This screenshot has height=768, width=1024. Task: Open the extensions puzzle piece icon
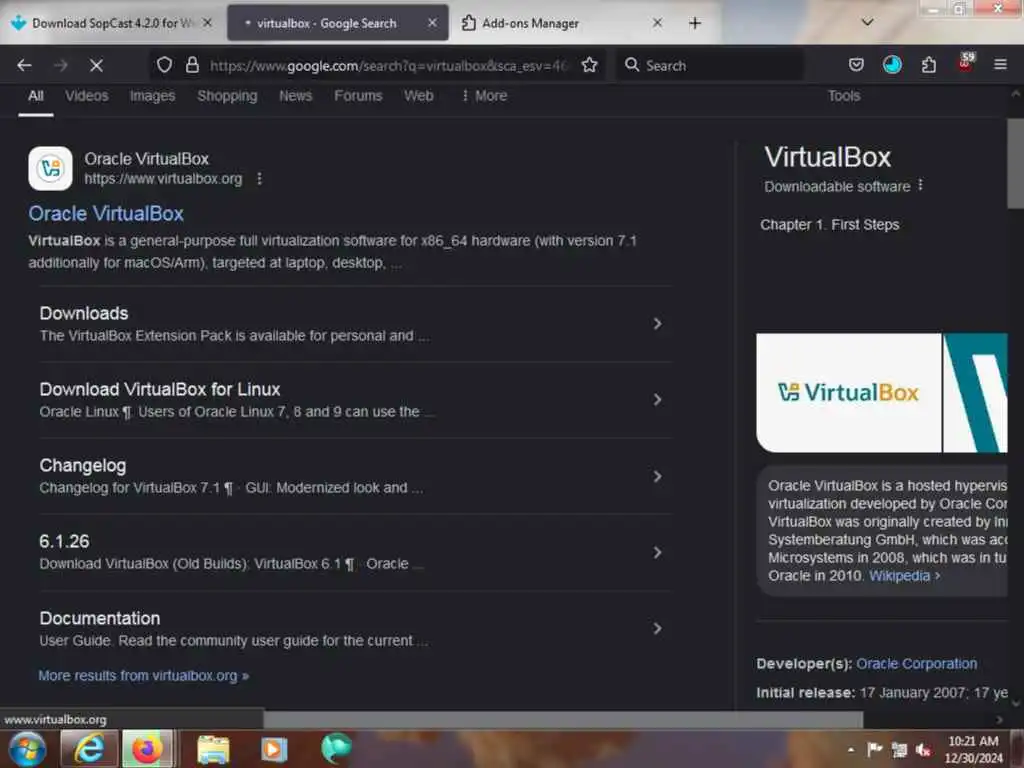click(929, 65)
